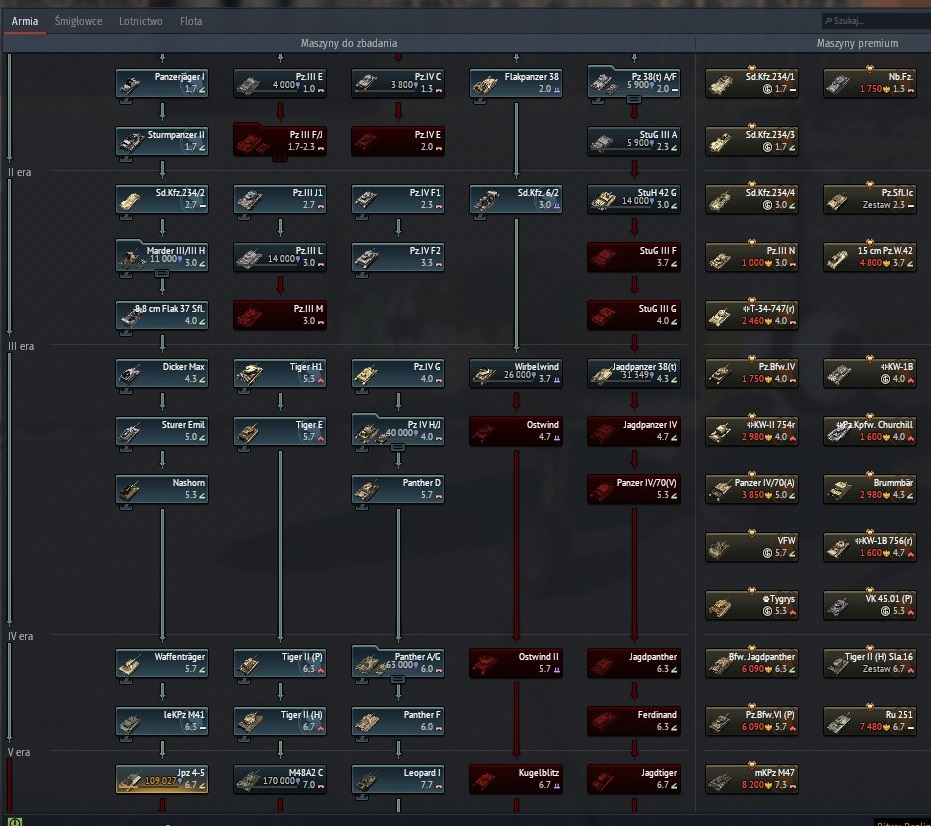Expand the Pz 38(t) A/F vehicle group

634,83
